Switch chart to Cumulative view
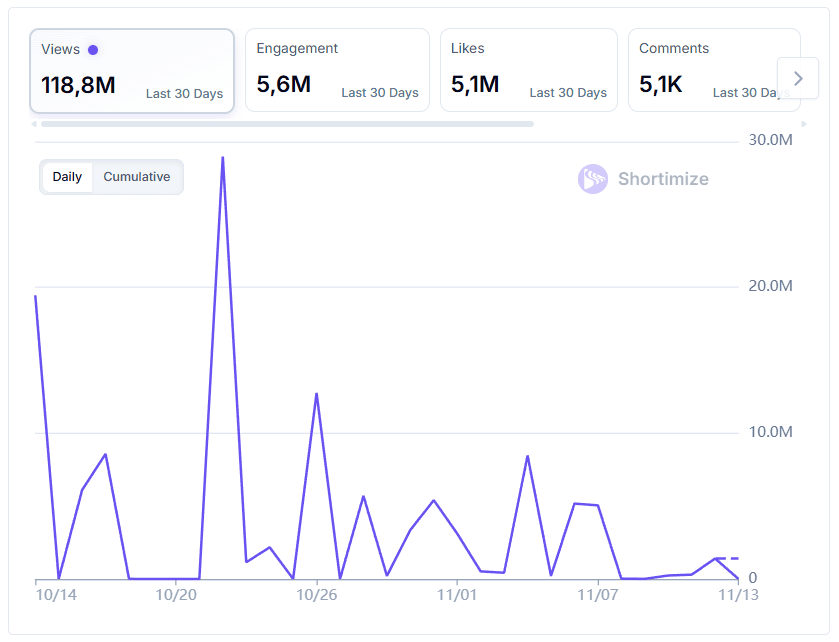Image resolution: width=839 pixels, height=642 pixels. 137,177
